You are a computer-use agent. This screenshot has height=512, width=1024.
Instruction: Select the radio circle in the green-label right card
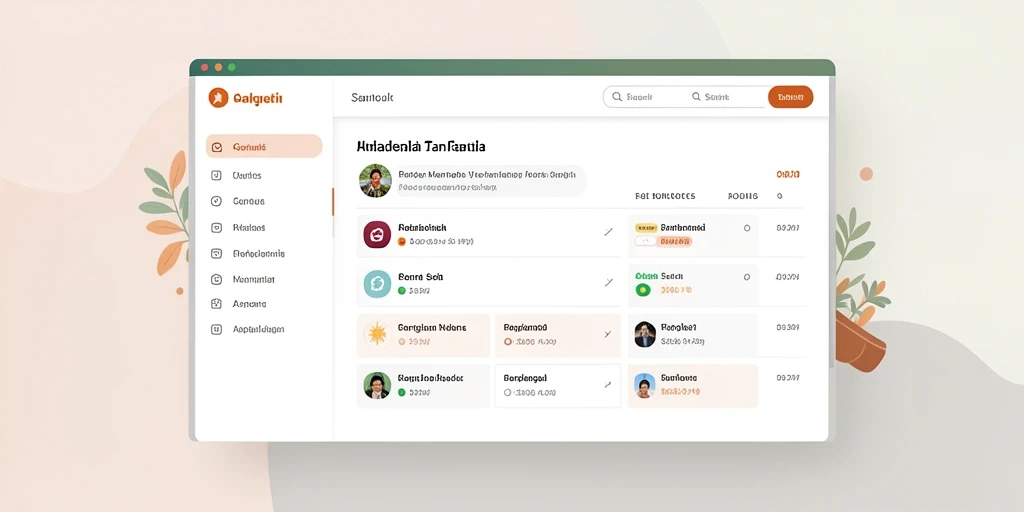747,277
